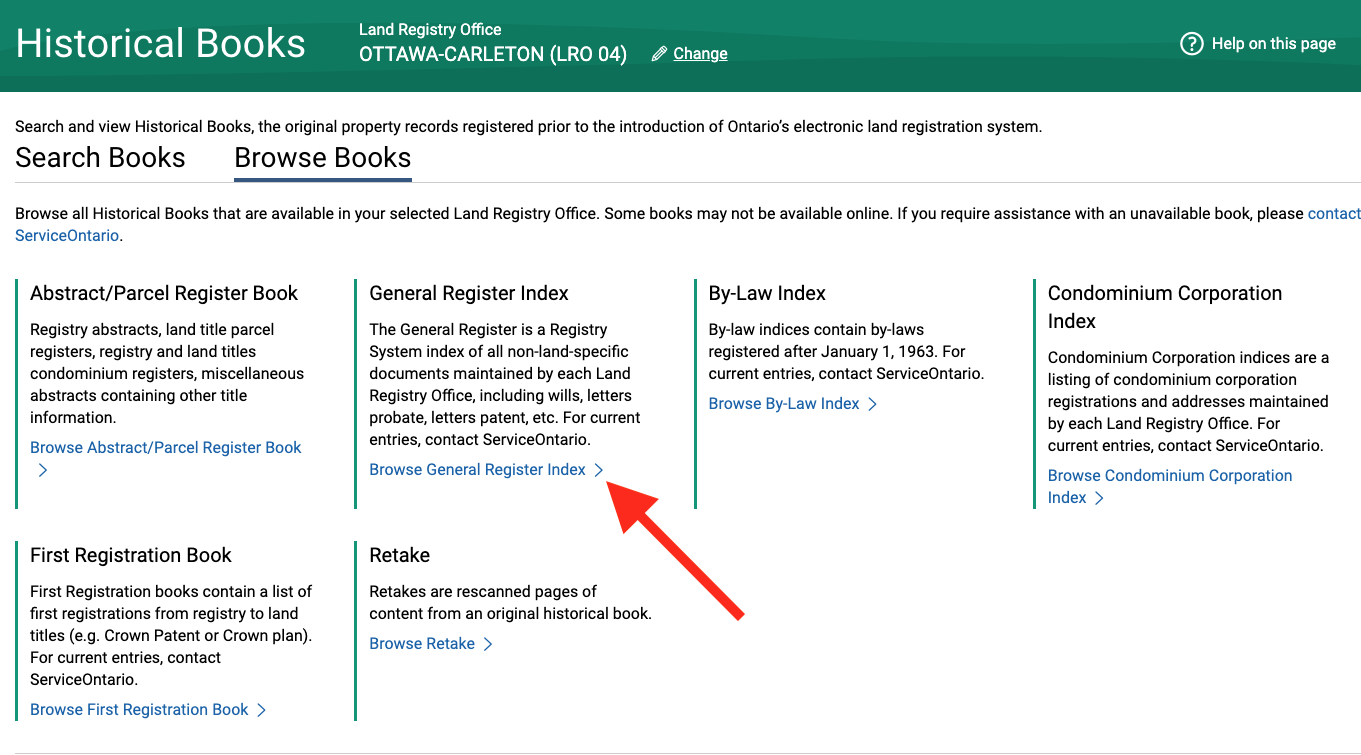
Task: Click the chevron after Browse Condominium Corporation Index
Action: [1099, 498]
